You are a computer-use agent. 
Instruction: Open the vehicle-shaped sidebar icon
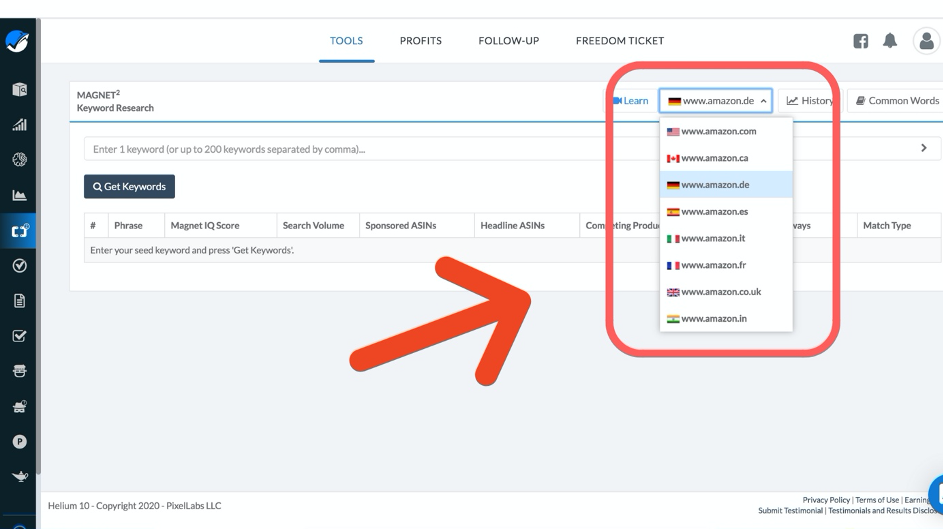(x=19, y=407)
